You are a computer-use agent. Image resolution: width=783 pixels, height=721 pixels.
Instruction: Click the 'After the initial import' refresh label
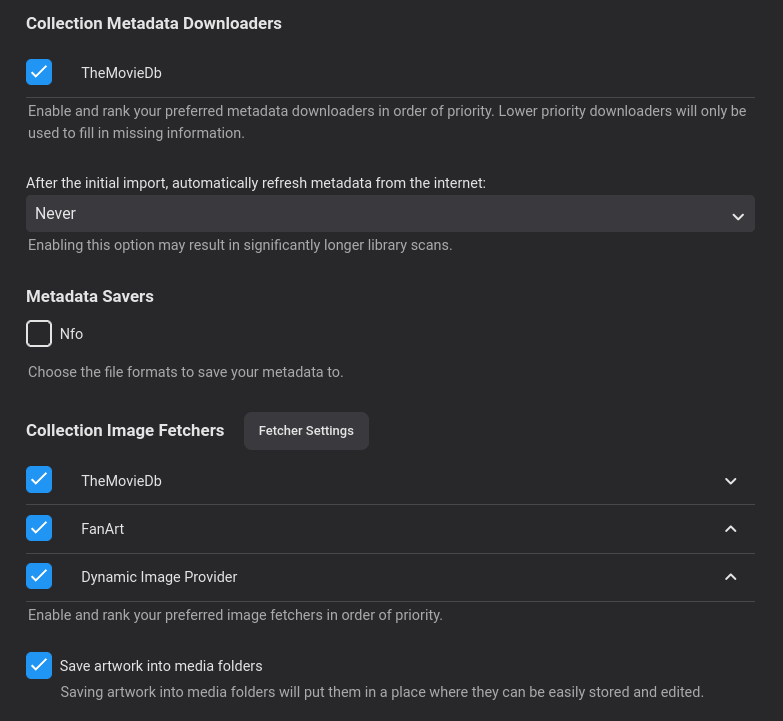[256, 183]
